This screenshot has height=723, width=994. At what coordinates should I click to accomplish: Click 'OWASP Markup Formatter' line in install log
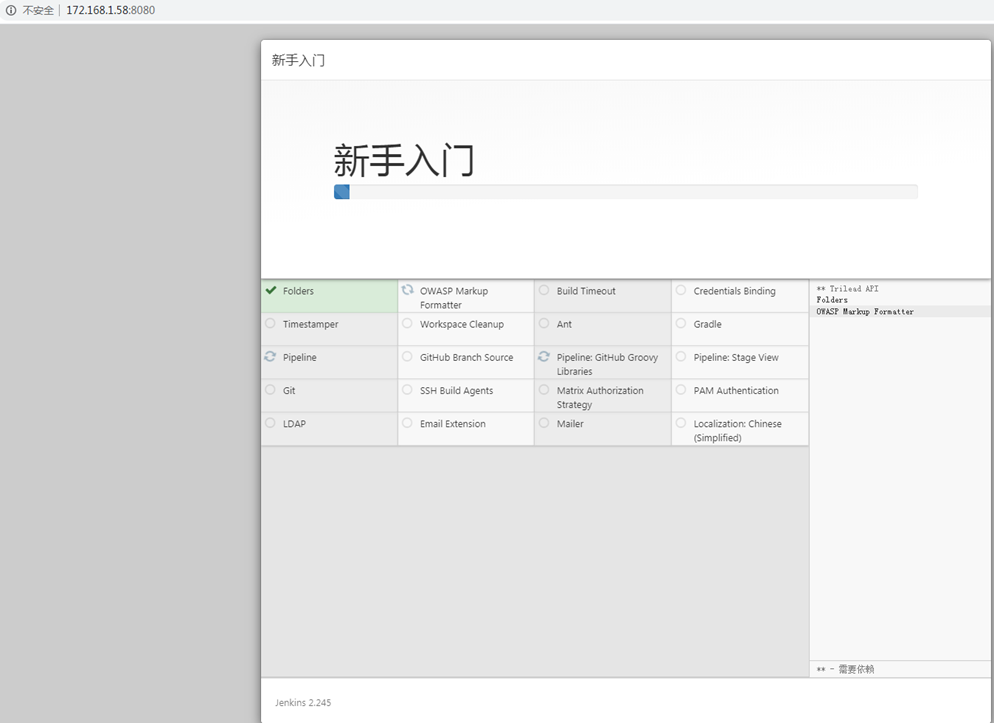[865, 311]
